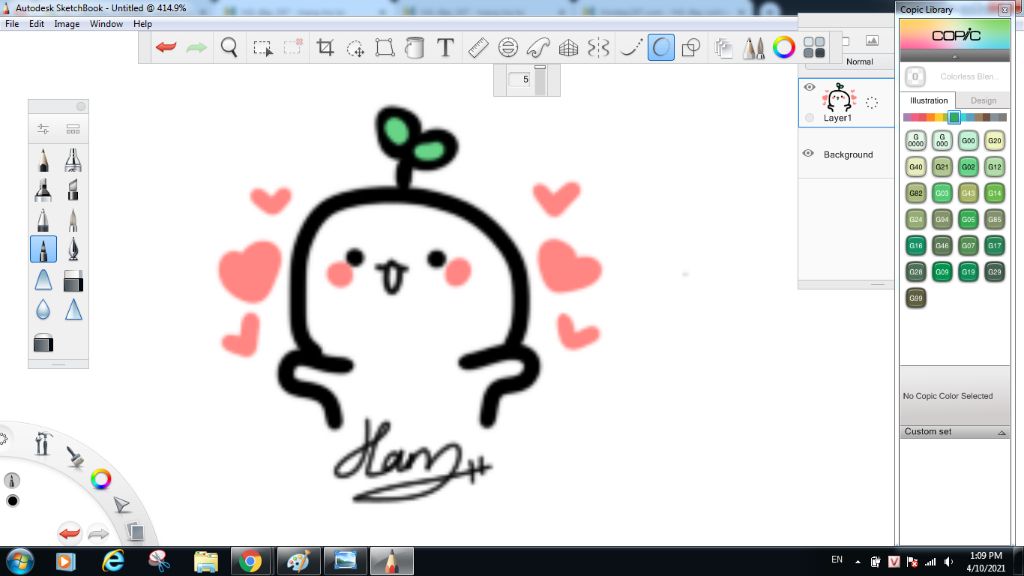1024x576 pixels.
Task: Open the Edit menu
Action: pos(37,24)
